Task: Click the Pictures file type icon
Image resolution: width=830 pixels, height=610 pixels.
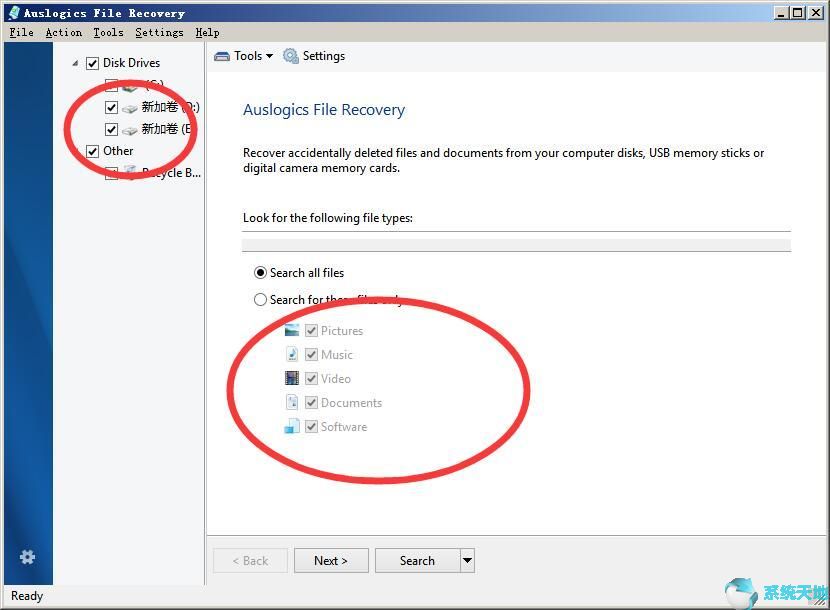Action: (x=291, y=330)
